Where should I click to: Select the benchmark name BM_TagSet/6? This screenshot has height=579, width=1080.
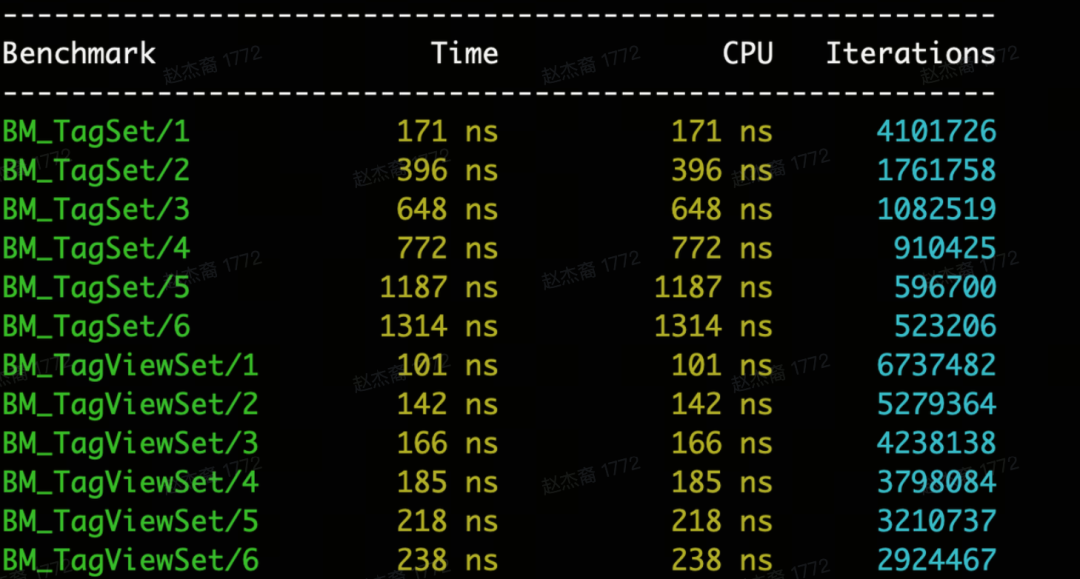[x=96, y=326]
